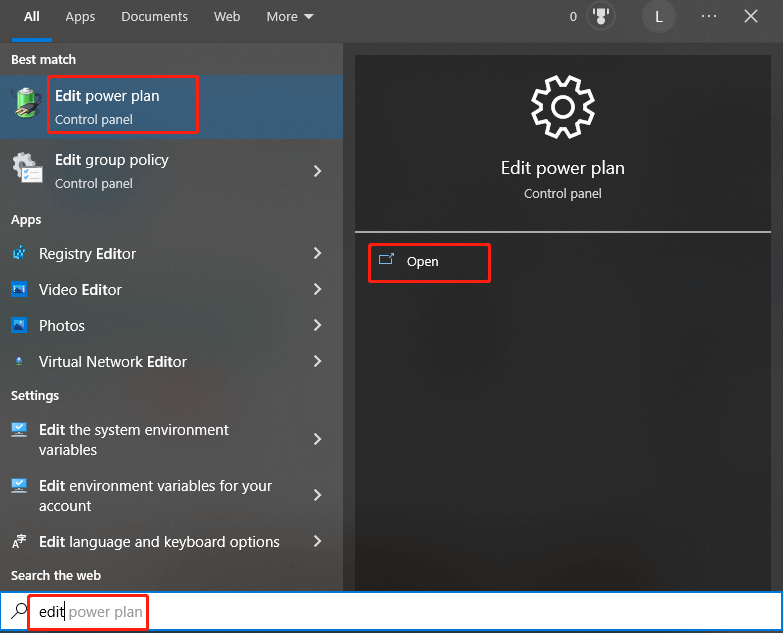Select the Photos result
This screenshot has width=783, height=633.
tap(171, 325)
